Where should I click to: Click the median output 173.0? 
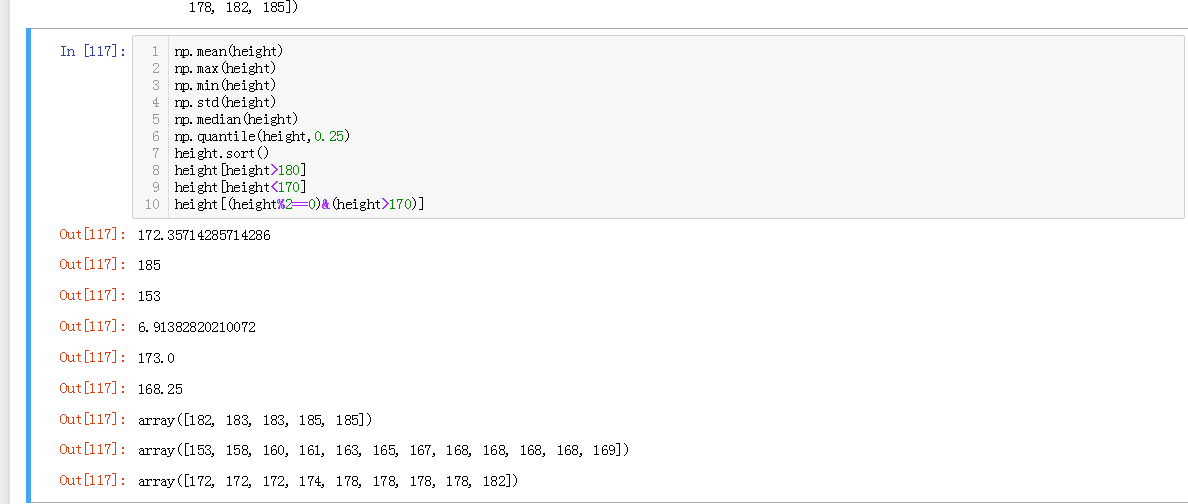tap(156, 357)
